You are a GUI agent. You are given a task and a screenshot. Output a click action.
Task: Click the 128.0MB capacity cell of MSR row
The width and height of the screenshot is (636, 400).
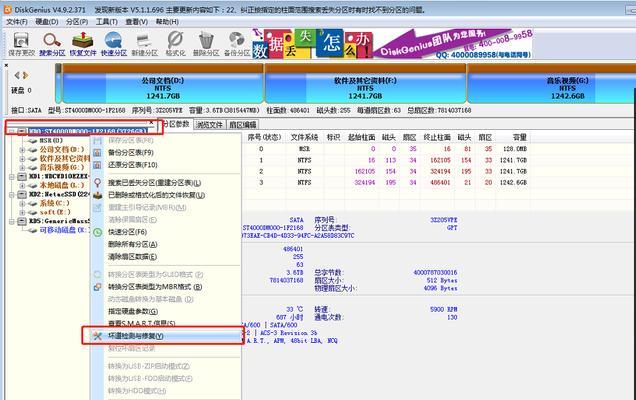coord(514,149)
